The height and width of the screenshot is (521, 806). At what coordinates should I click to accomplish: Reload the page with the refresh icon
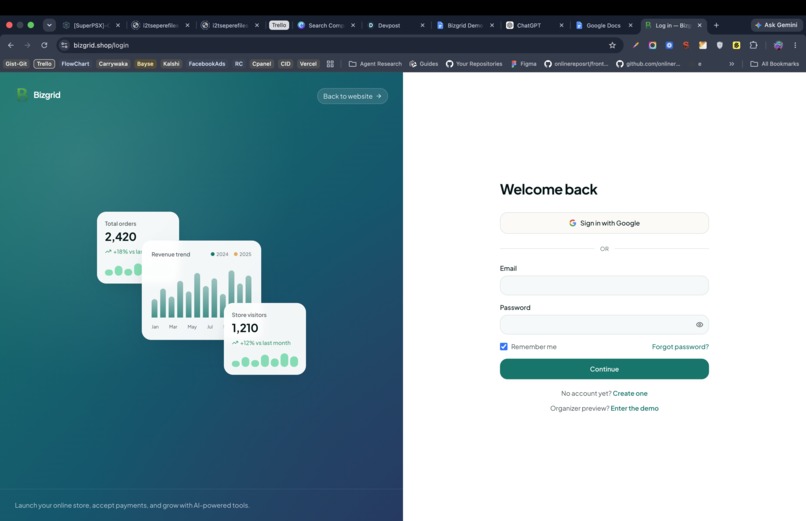tap(44, 45)
